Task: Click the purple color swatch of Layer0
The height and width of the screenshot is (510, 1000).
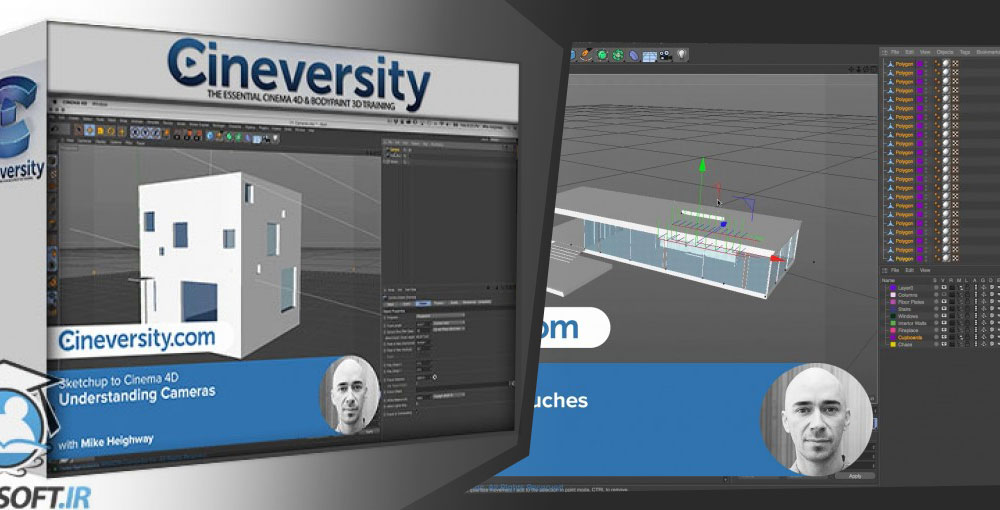Action: [x=893, y=288]
